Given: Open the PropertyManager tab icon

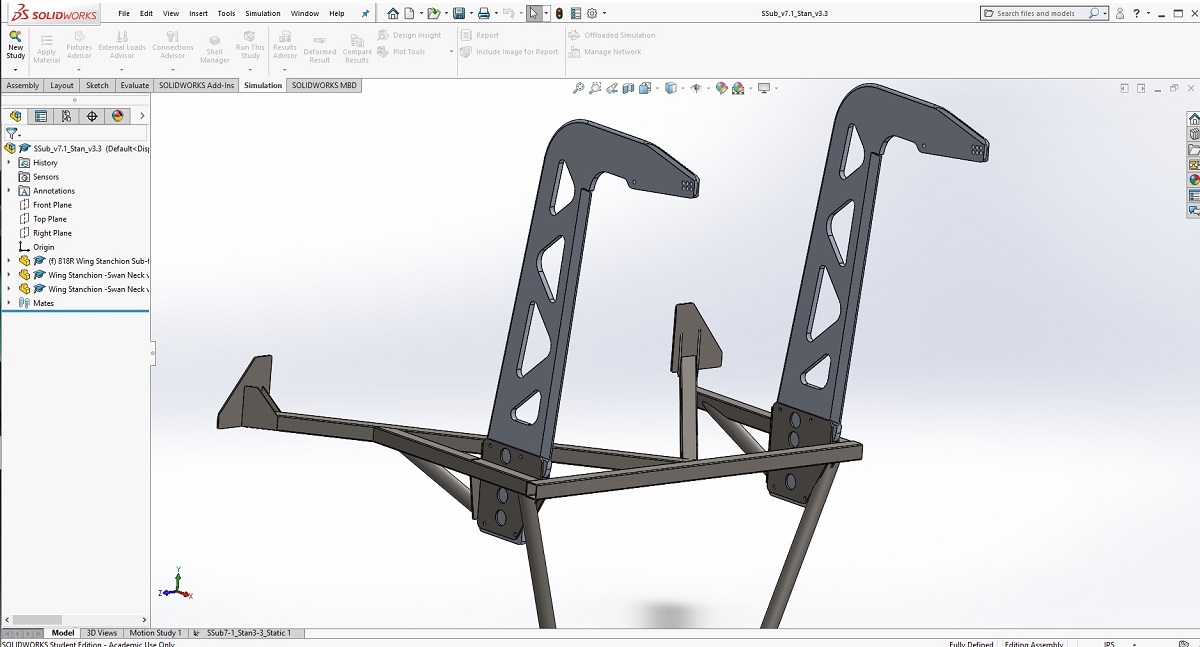Looking at the screenshot, I should point(41,116).
